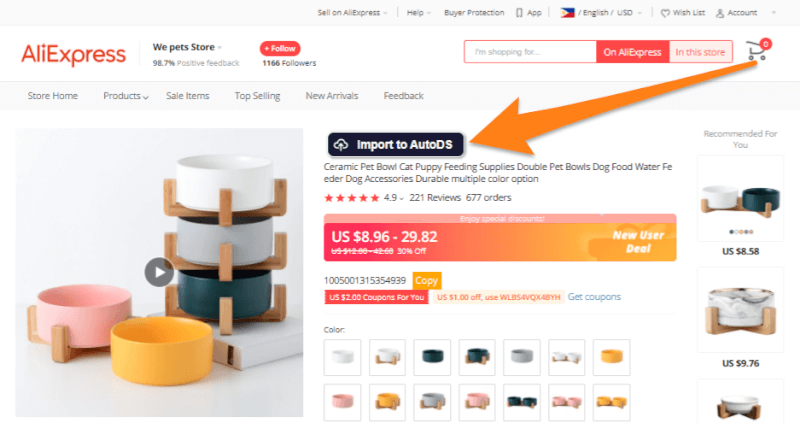Open recommended item priced US $8.58
800x423 pixels.
pos(740,199)
